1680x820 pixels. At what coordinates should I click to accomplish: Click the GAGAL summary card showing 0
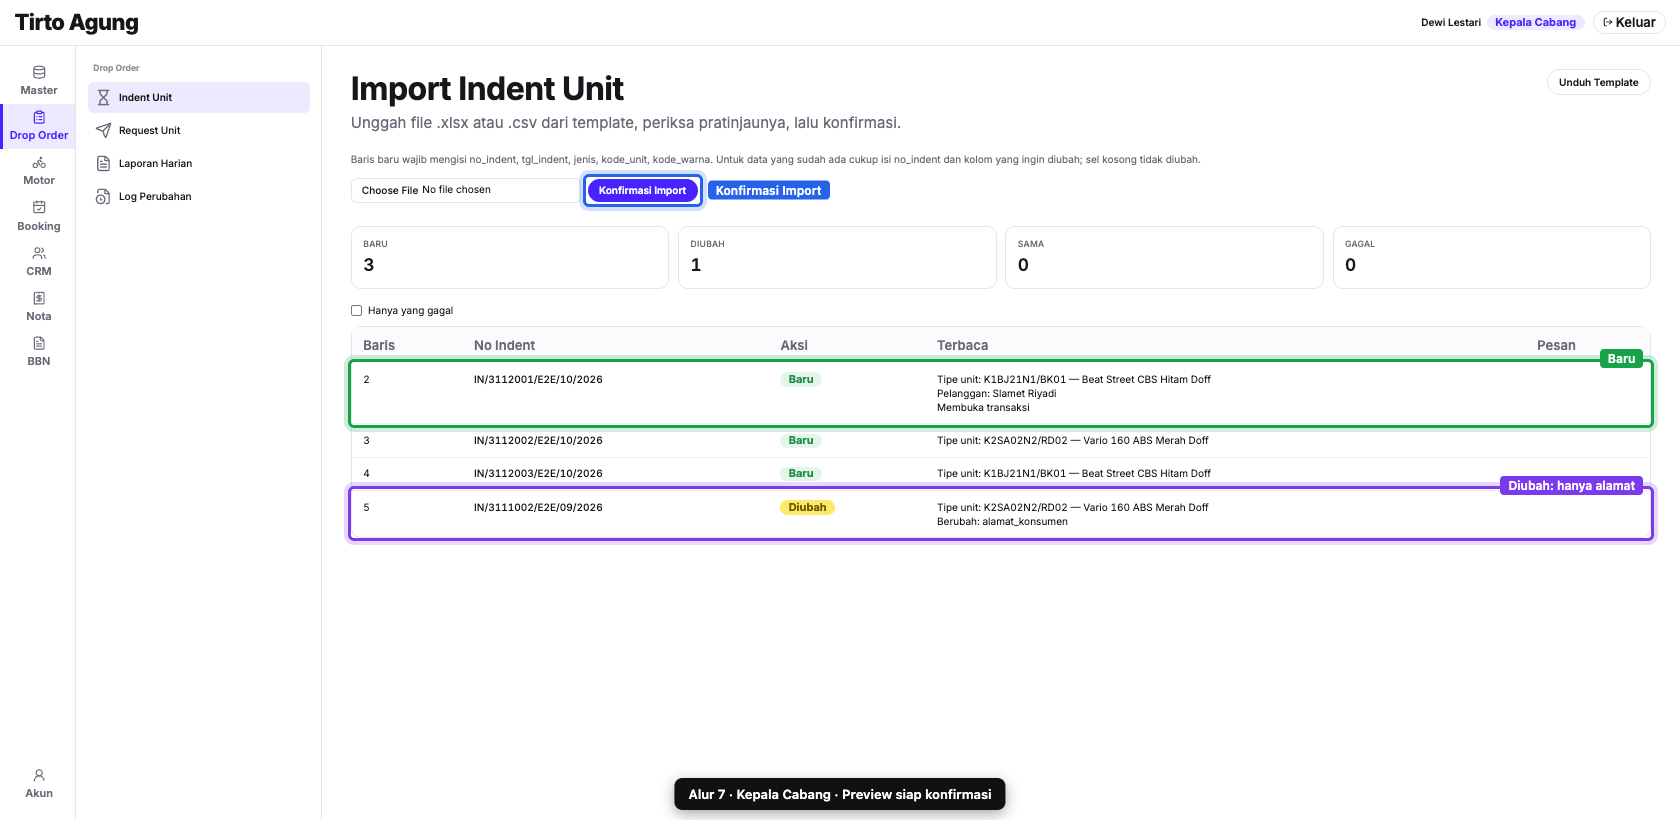tap(1491, 257)
